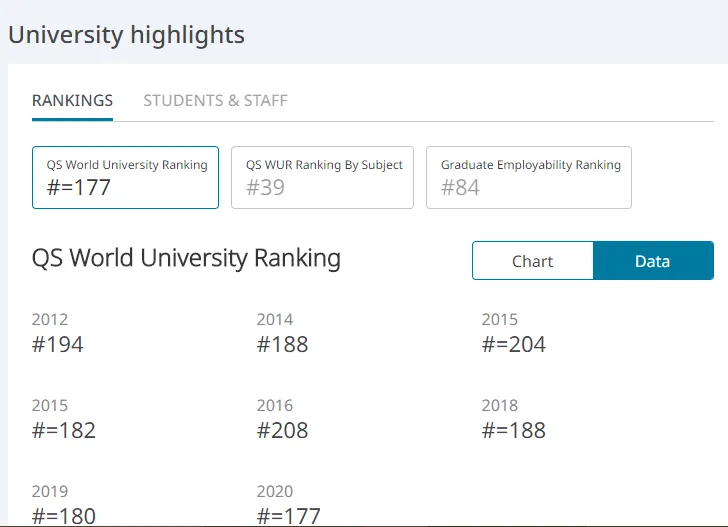Viewport: 728px width, 527px height.
Task: Click the 2014 ranking value #188
Action: click(282, 345)
